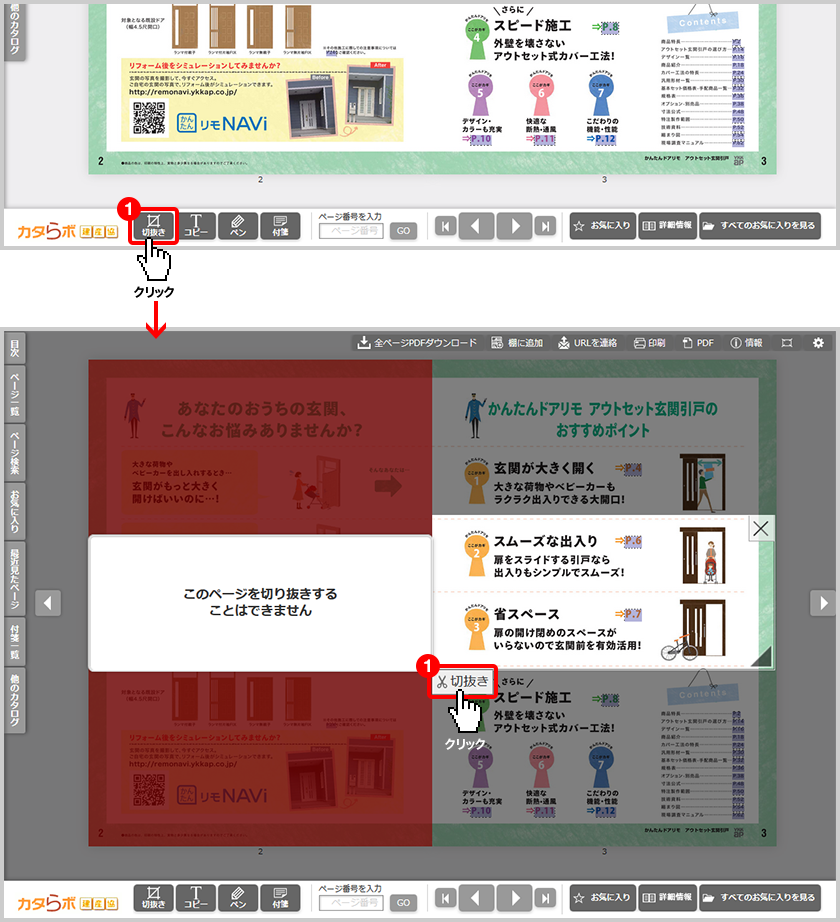Open the 目次 side tab

pyautogui.click(x=14, y=349)
